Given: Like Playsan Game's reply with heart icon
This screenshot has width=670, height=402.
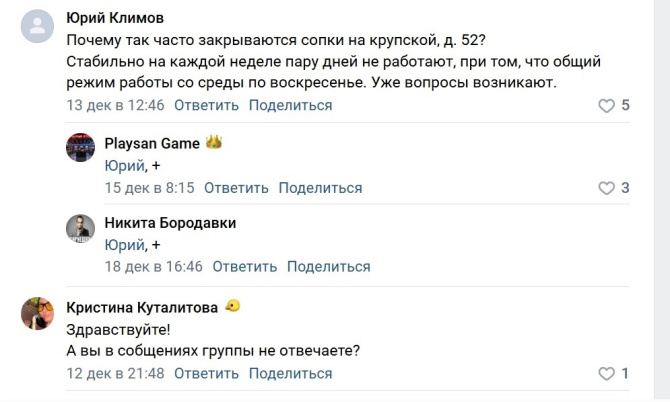Looking at the screenshot, I should coord(606,188).
